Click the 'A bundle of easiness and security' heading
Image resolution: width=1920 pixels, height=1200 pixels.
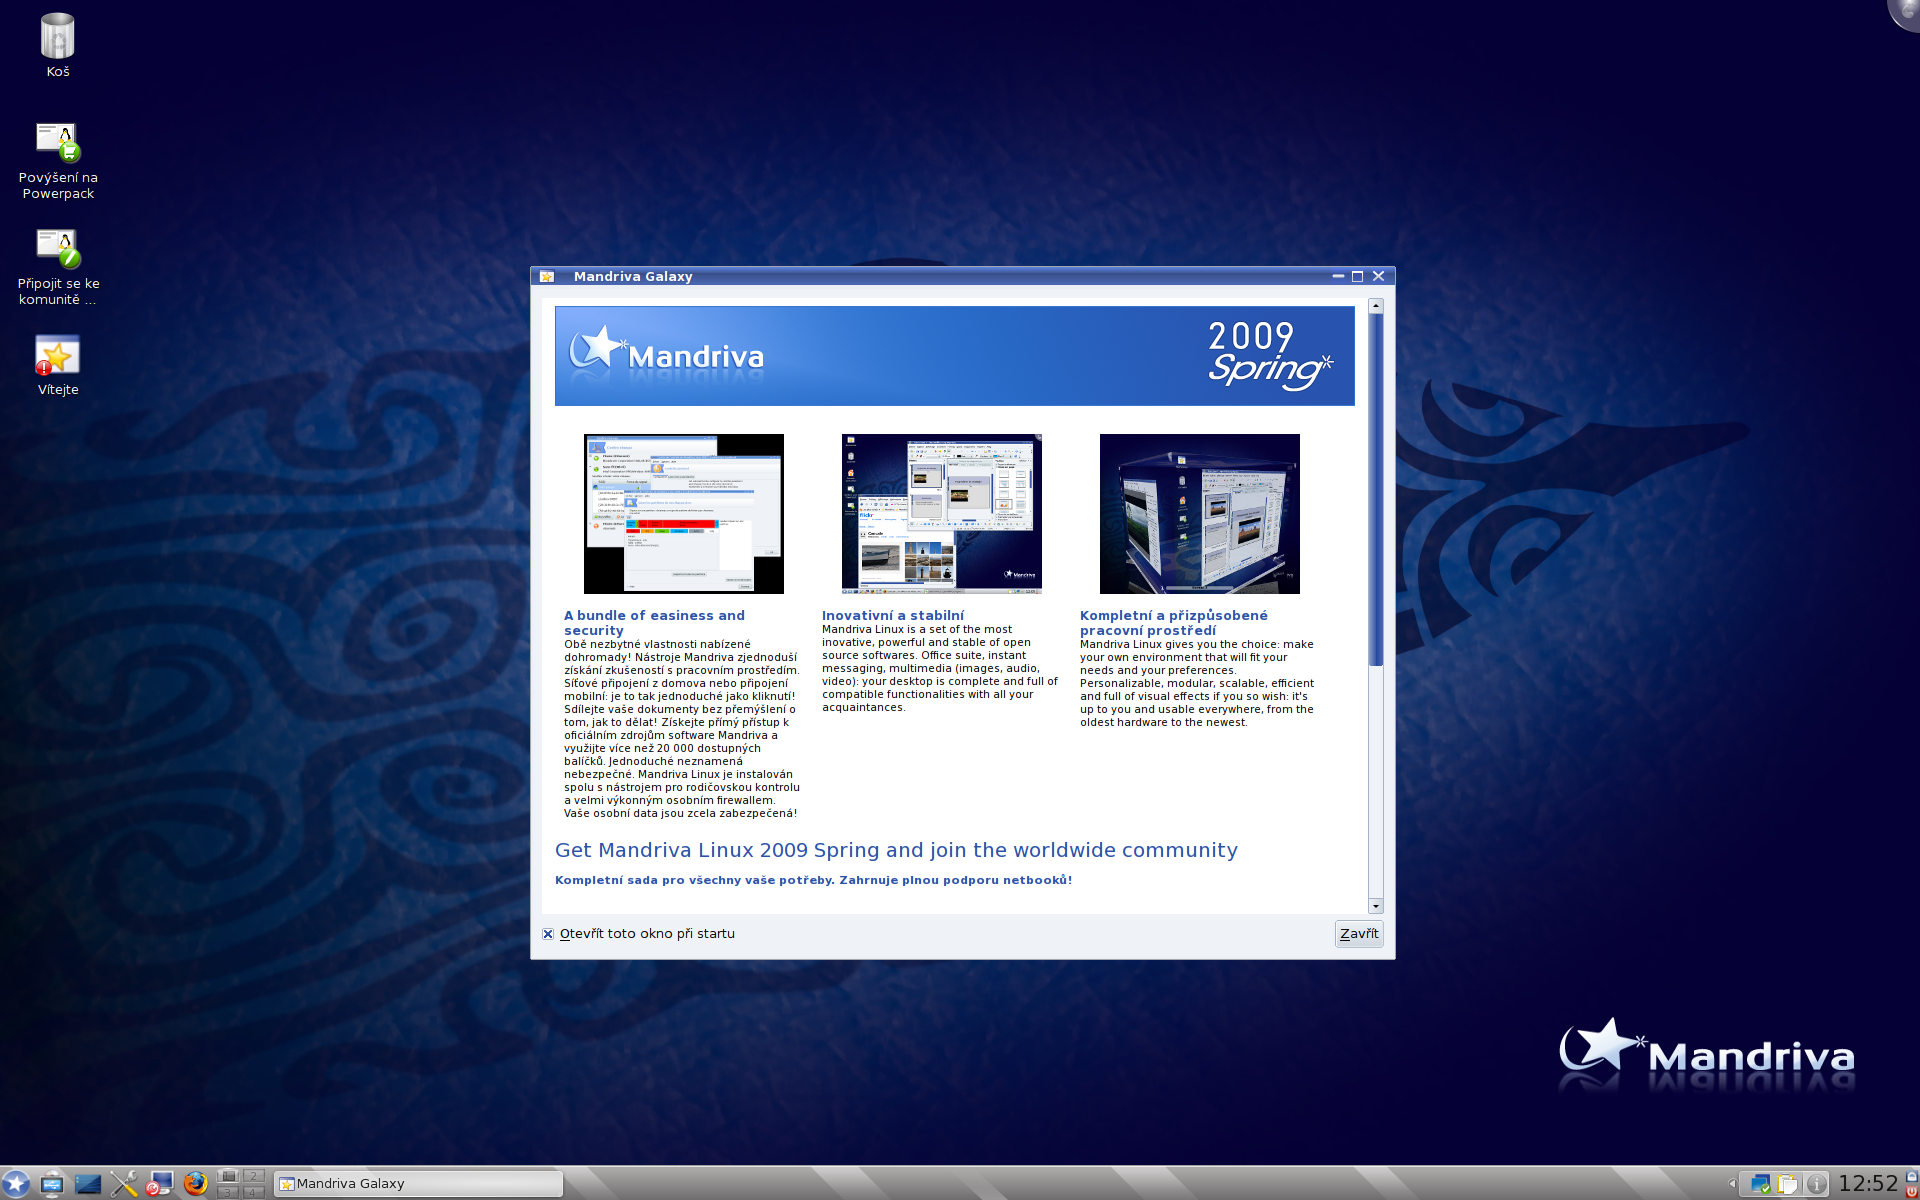654,623
